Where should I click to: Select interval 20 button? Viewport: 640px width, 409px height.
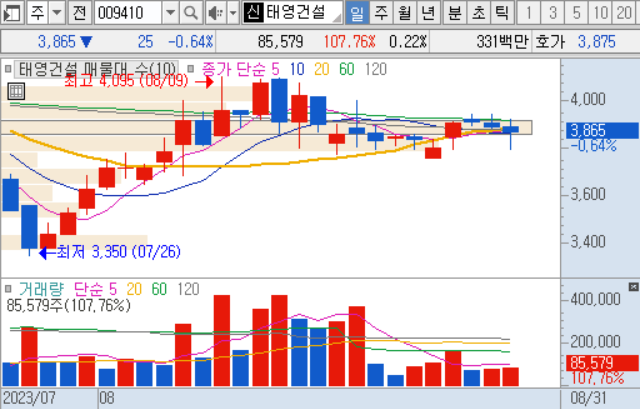click(x=624, y=13)
